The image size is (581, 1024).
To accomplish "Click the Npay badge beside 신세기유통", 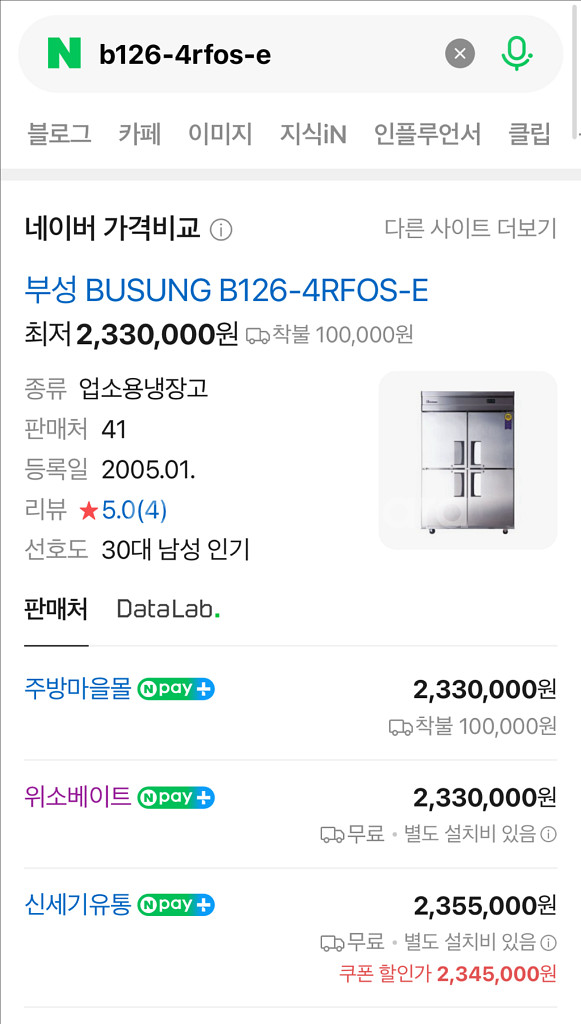I will click(x=178, y=906).
